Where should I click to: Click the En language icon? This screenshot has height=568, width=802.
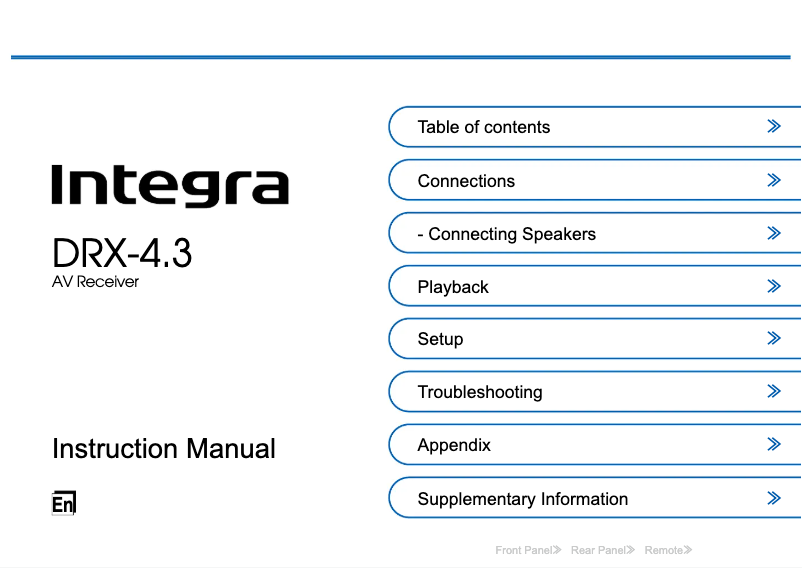[x=63, y=504]
